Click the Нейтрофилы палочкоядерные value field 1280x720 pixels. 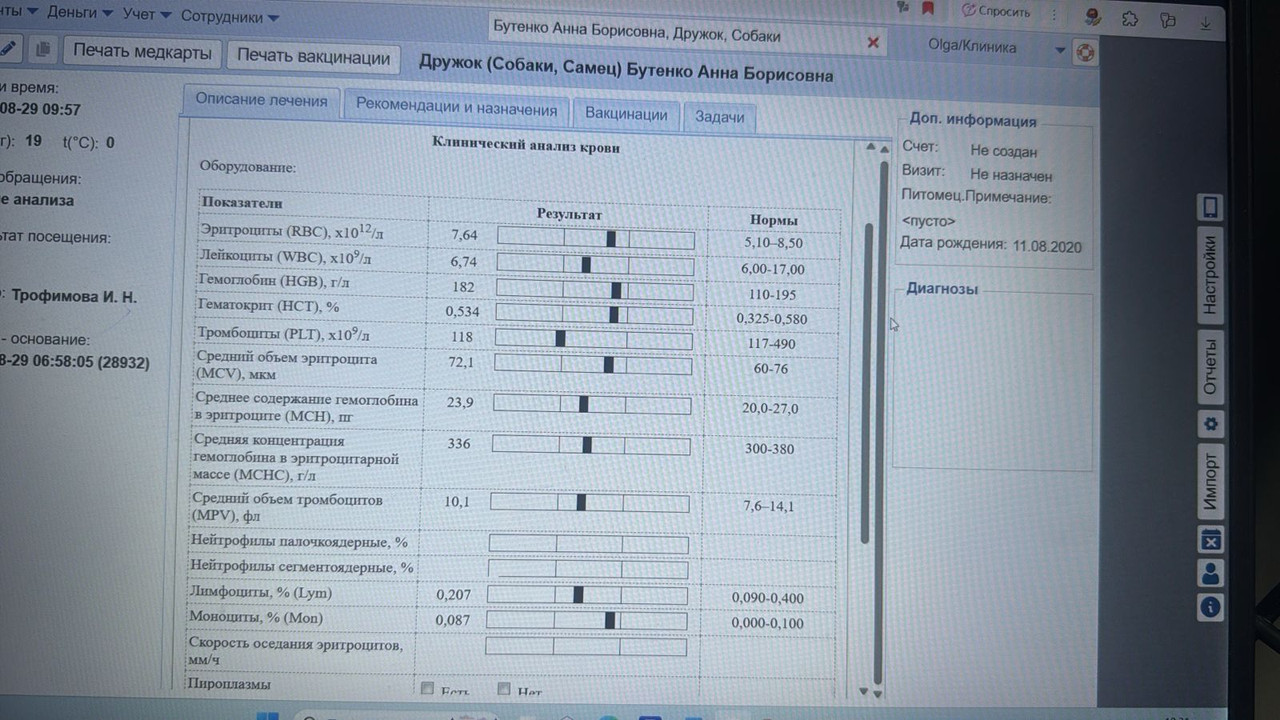point(588,545)
